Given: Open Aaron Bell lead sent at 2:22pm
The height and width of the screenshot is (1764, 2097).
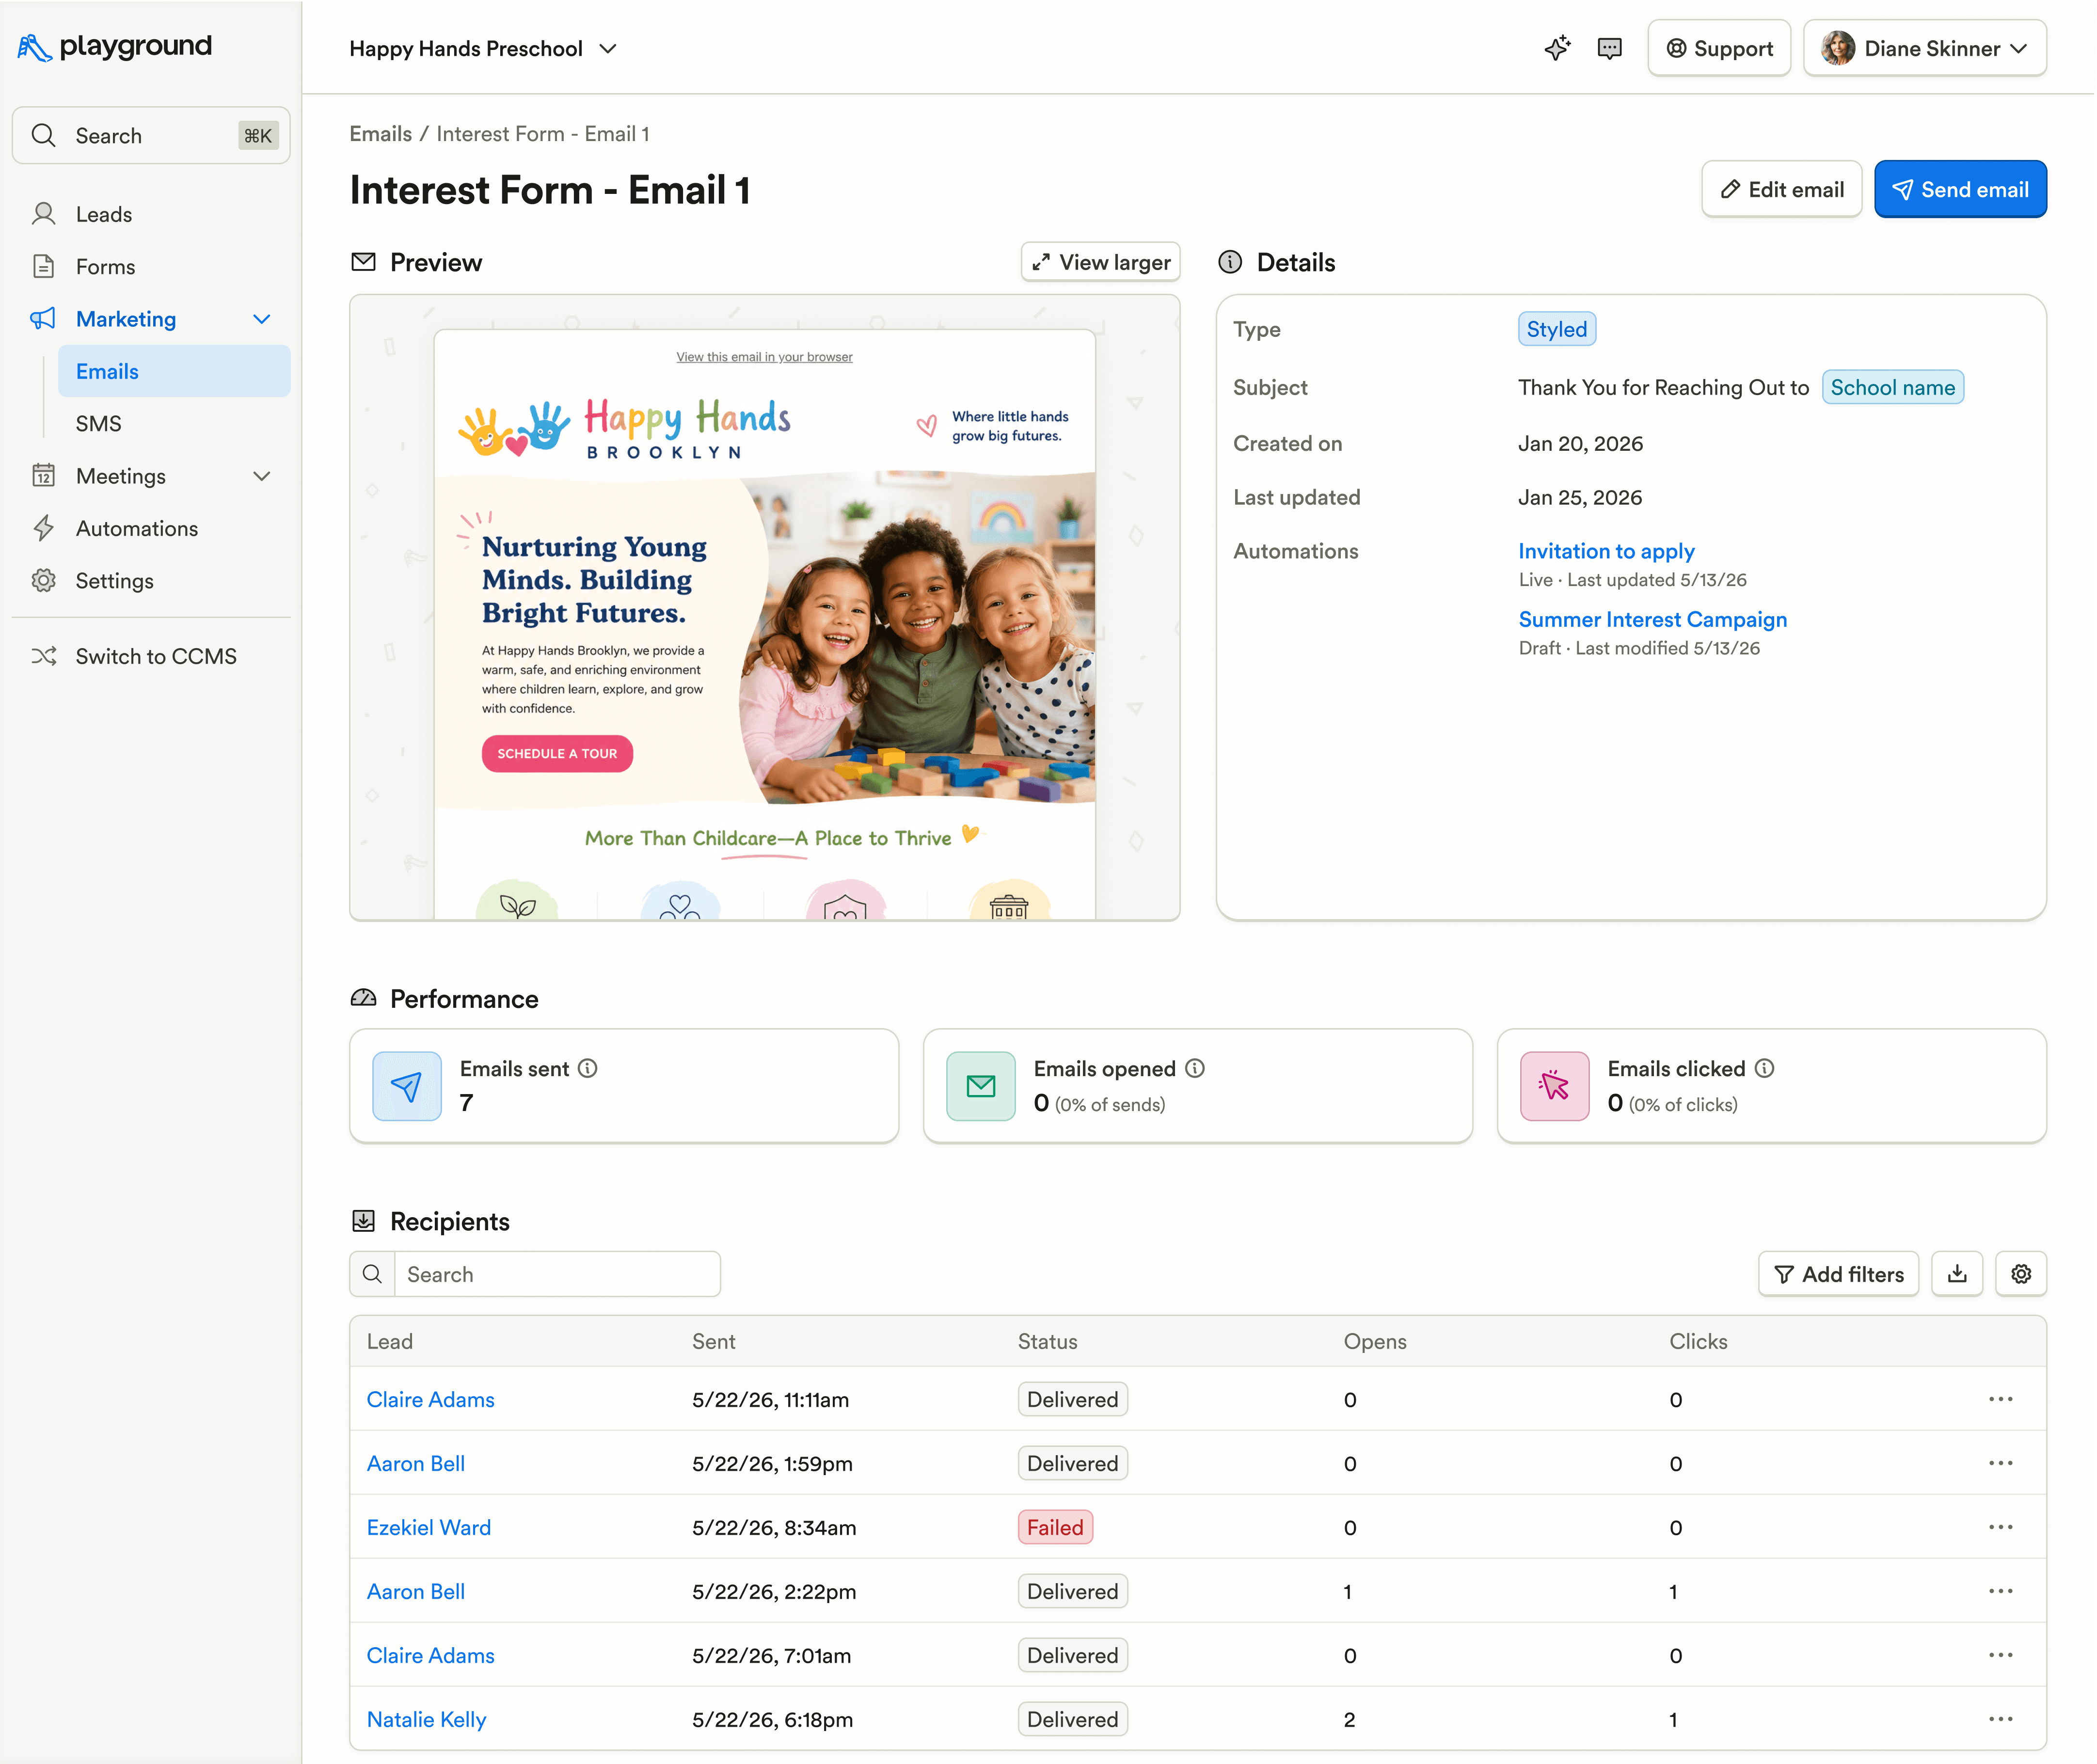Looking at the screenshot, I should [415, 1591].
